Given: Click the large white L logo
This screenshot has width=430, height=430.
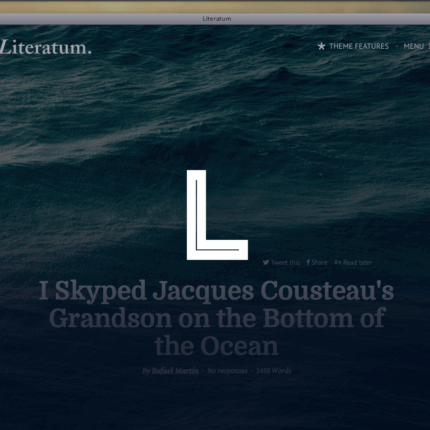Looking at the screenshot, I should [x=217, y=215].
